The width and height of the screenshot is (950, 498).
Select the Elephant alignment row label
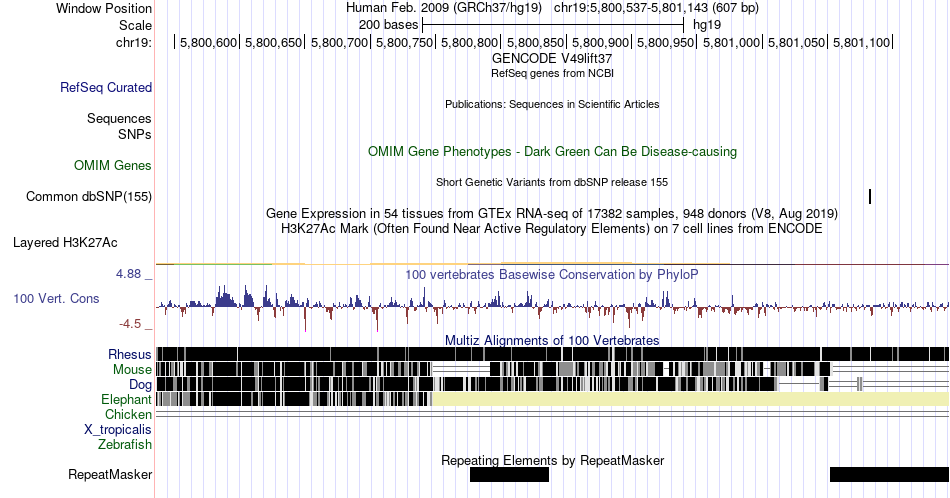pos(126,399)
